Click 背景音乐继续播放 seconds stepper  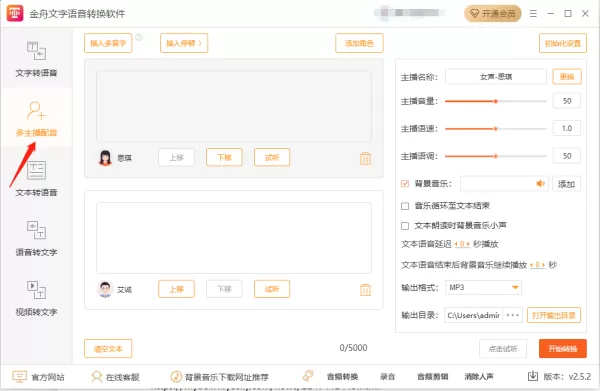point(537,265)
